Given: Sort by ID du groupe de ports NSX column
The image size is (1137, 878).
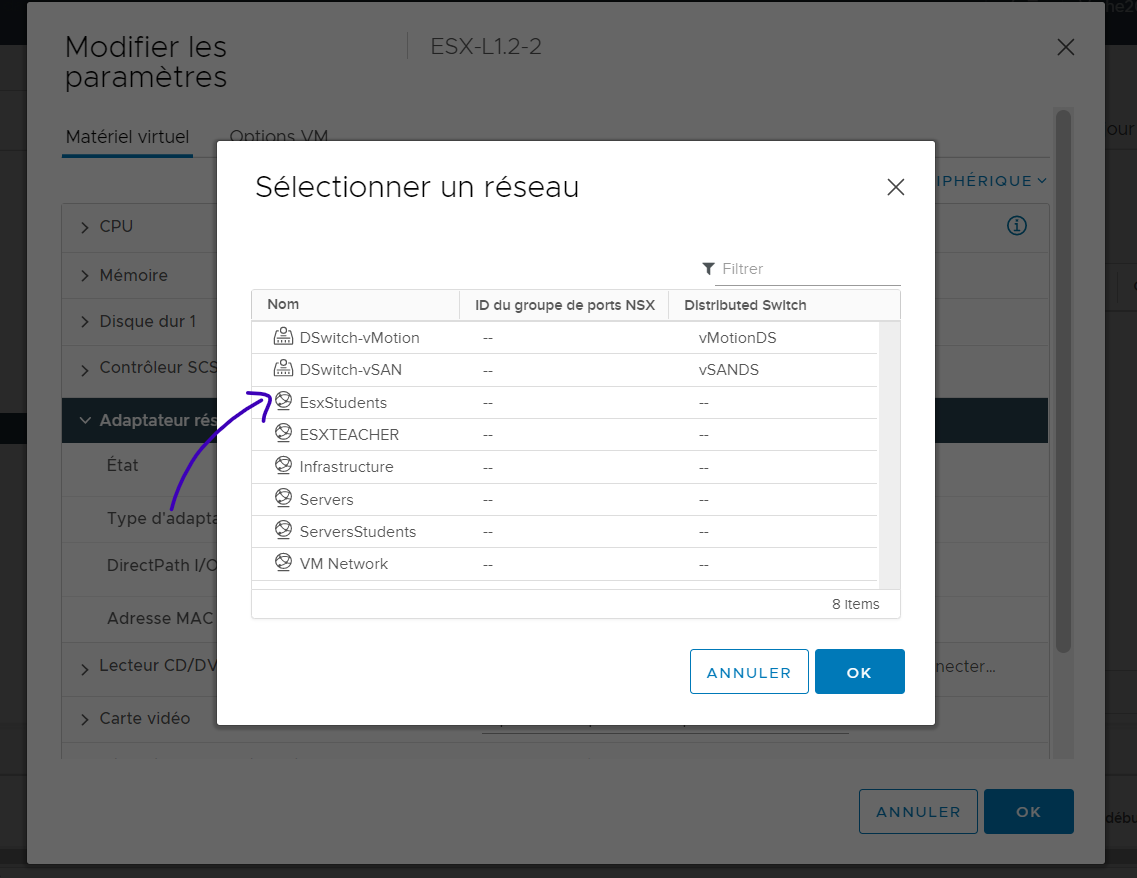Looking at the screenshot, I should tap(565, 305).
